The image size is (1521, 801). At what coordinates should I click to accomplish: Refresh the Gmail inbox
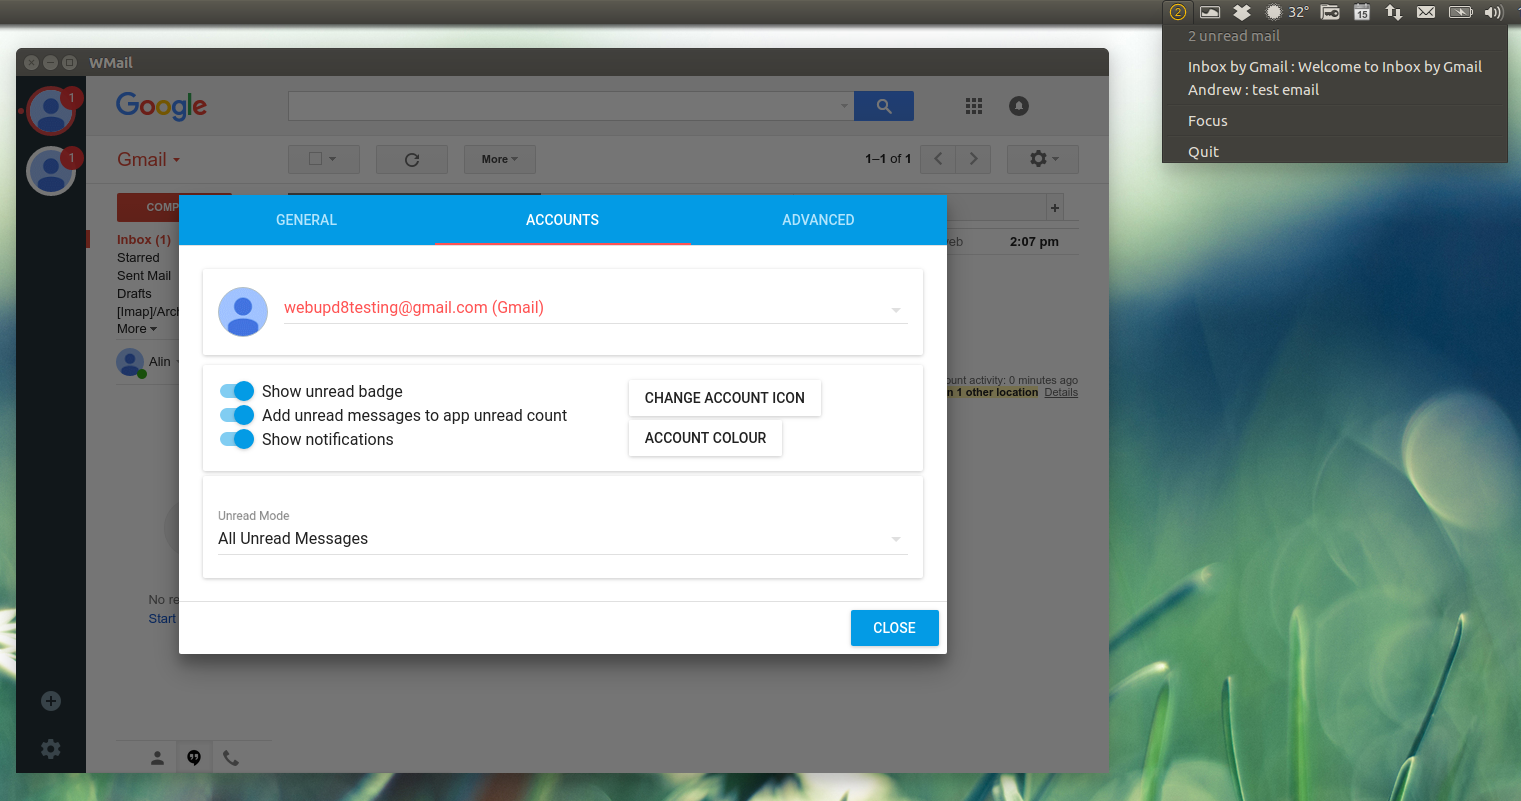(411, 158)
